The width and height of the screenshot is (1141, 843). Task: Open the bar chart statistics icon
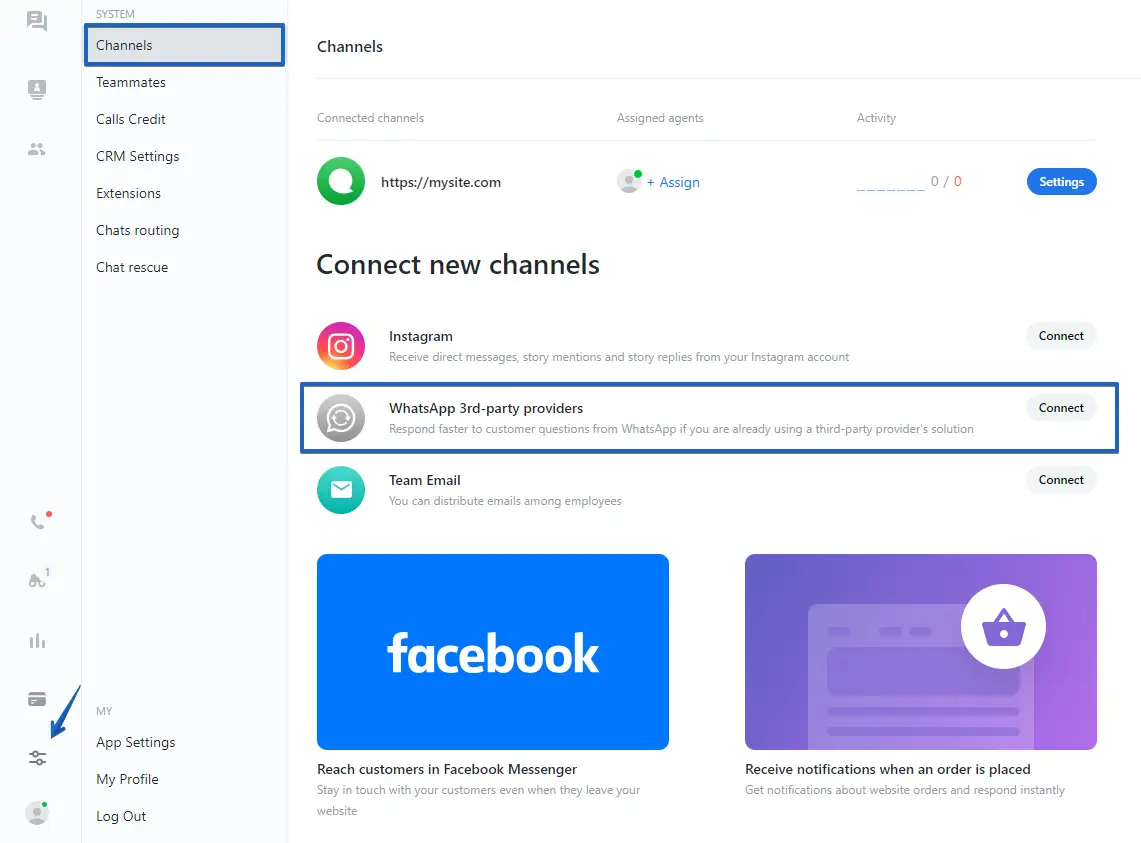coord(38,641)
